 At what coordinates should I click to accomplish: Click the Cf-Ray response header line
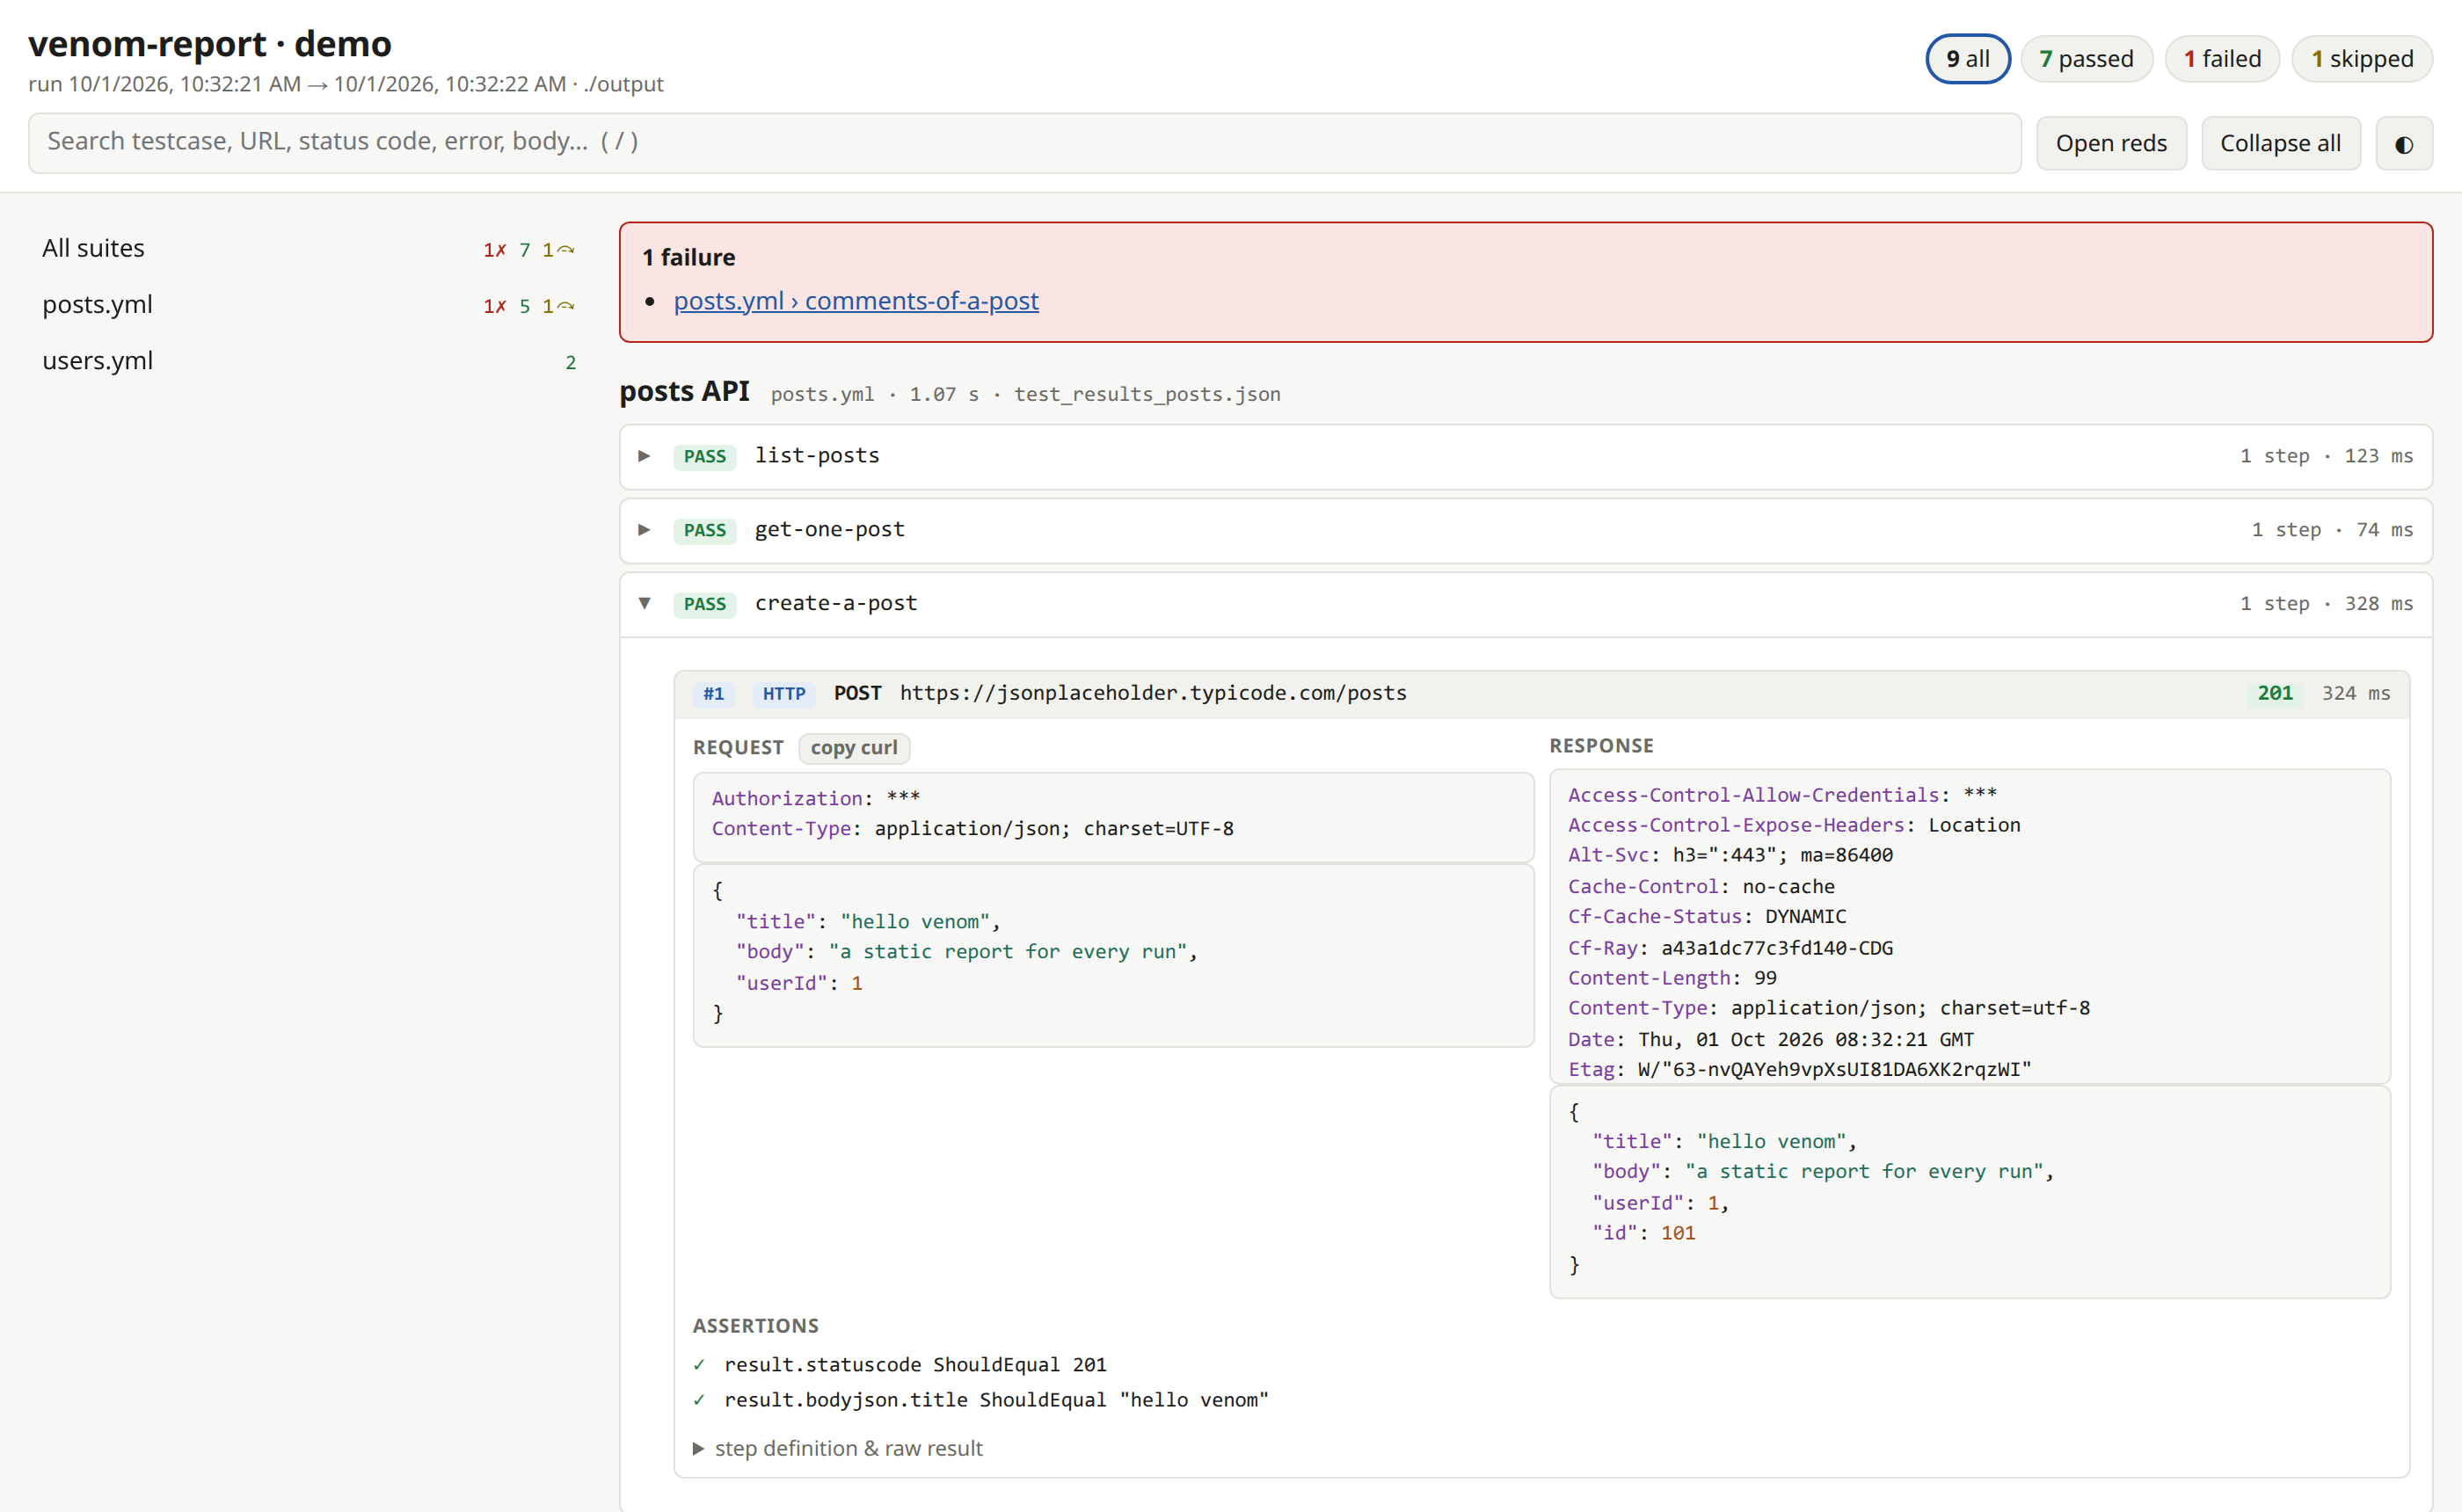1730,948
